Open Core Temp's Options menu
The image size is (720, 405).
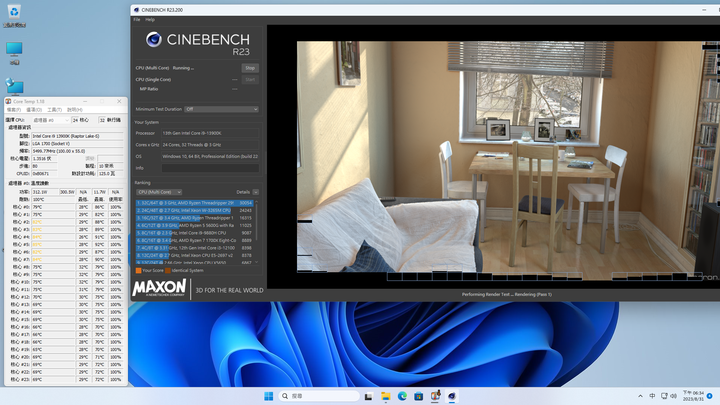[34, 110]
